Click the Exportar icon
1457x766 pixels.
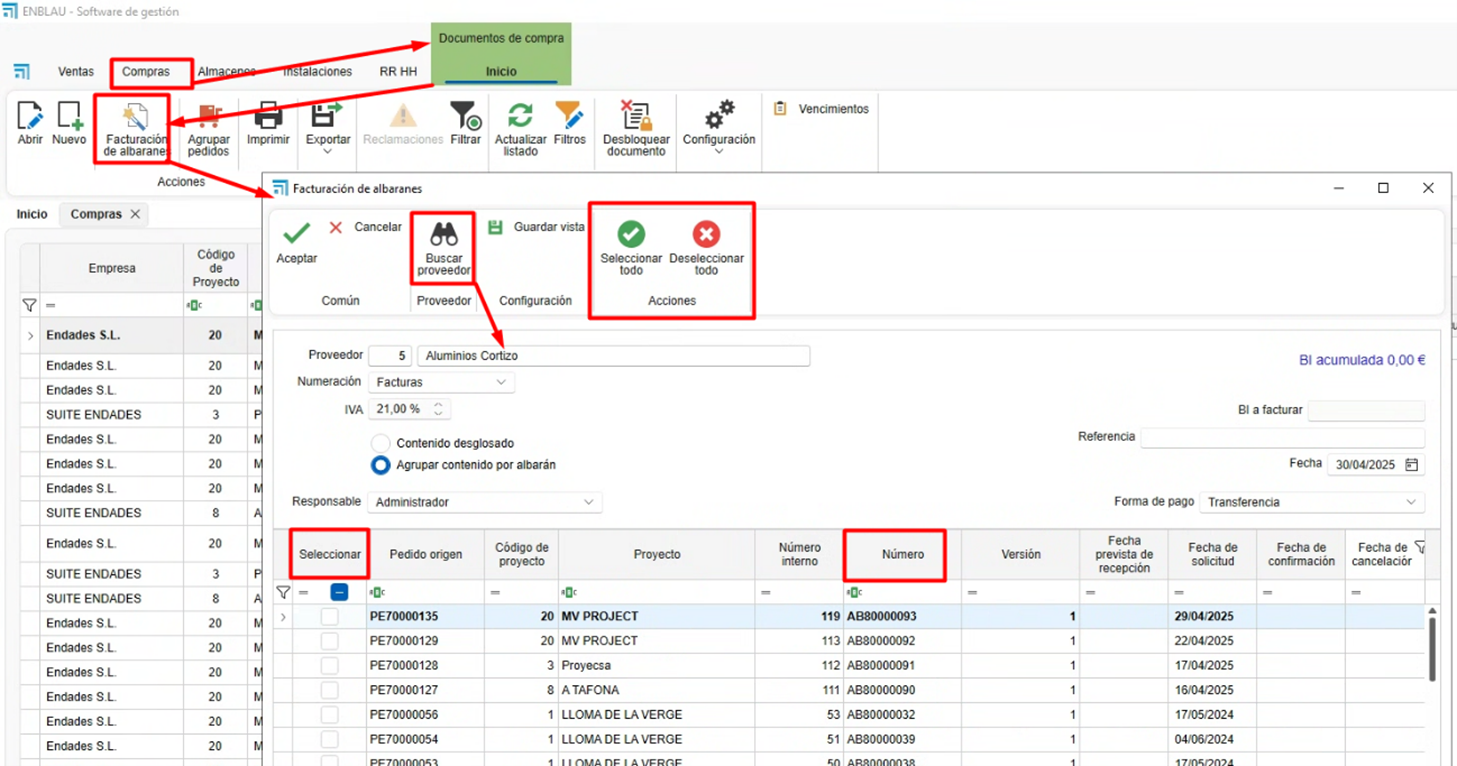327,115
